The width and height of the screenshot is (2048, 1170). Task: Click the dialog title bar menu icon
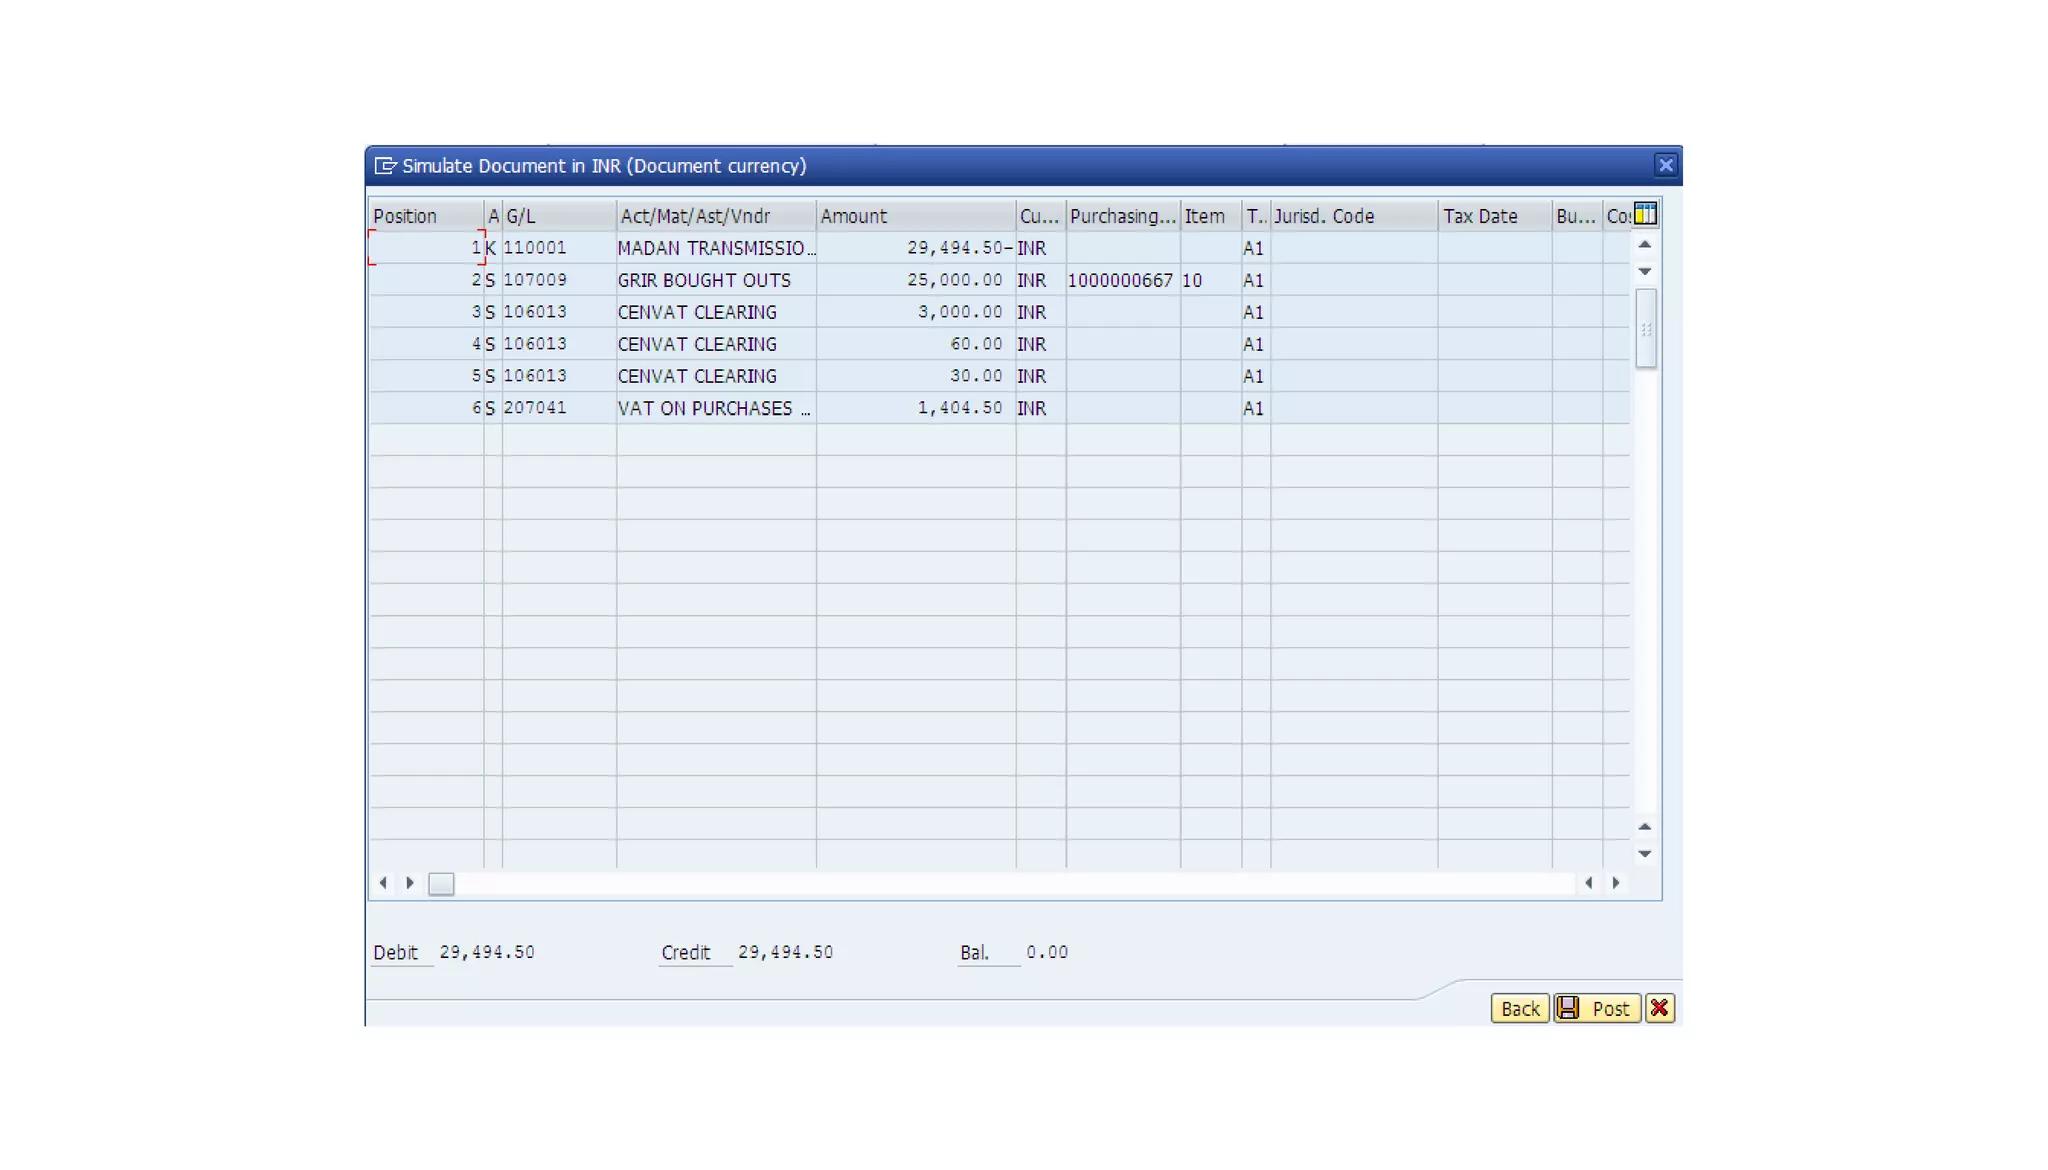coord(385,166)
